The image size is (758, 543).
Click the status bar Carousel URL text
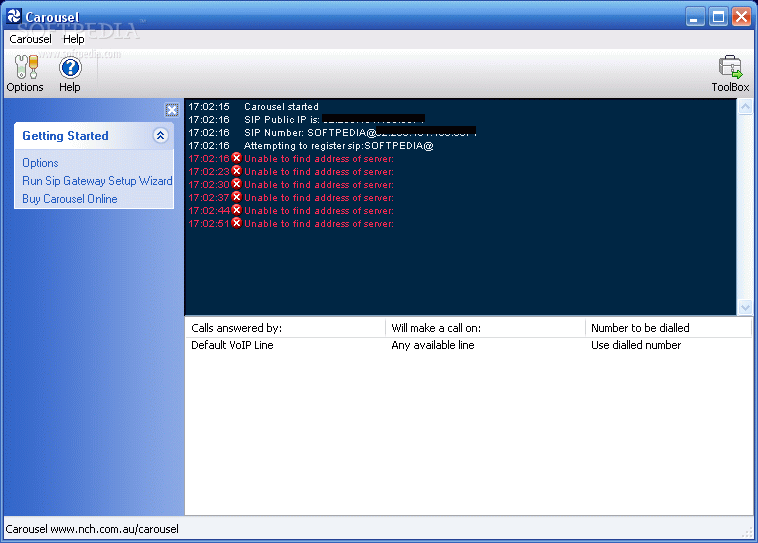click(x=92, y=529)
